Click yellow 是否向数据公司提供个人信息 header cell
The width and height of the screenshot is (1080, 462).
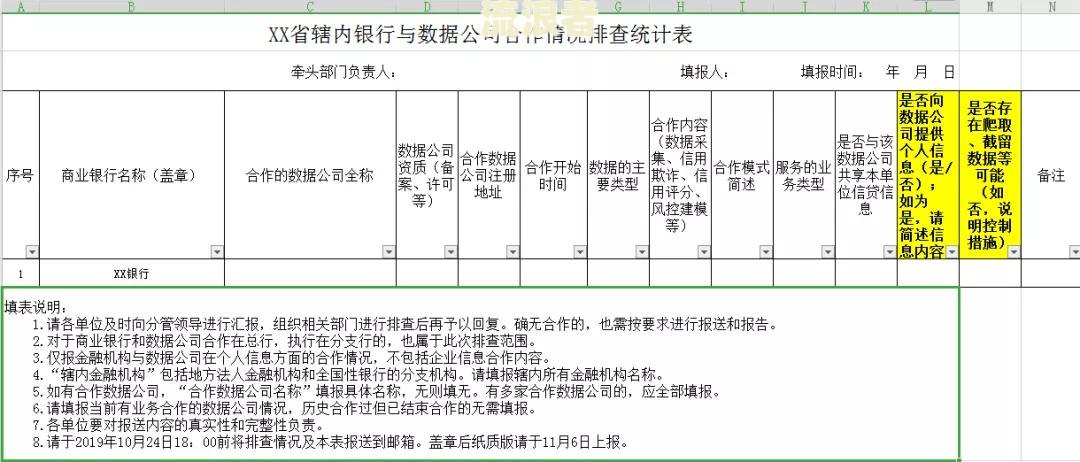[928, 175]
